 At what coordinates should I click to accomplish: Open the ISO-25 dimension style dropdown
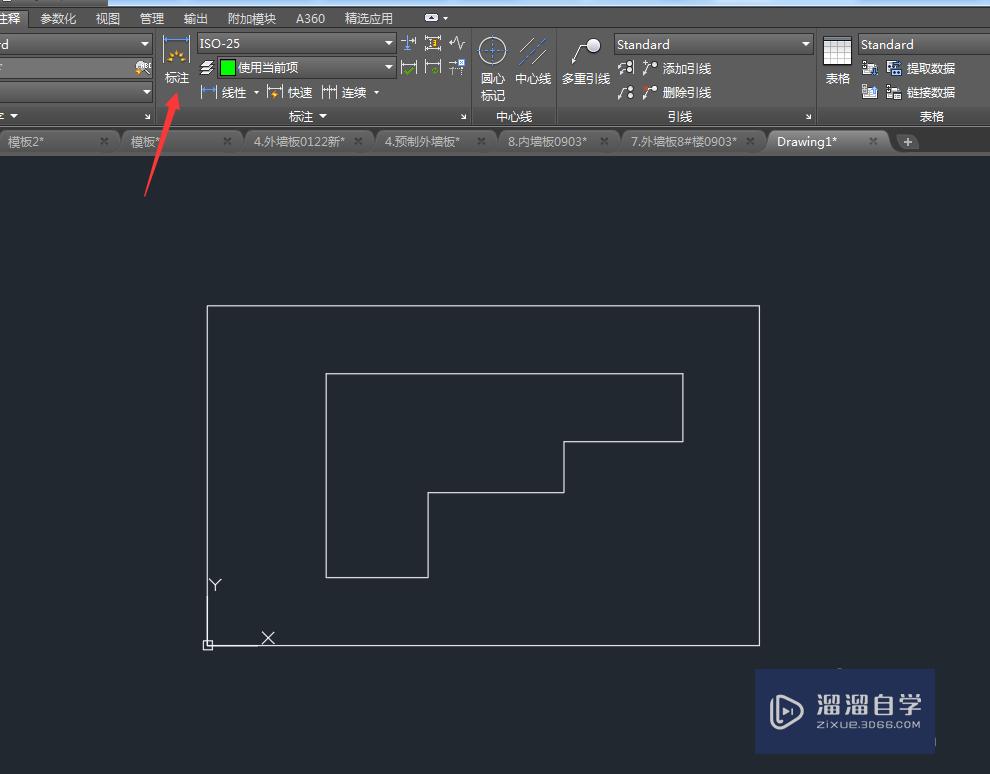(388, 44)
